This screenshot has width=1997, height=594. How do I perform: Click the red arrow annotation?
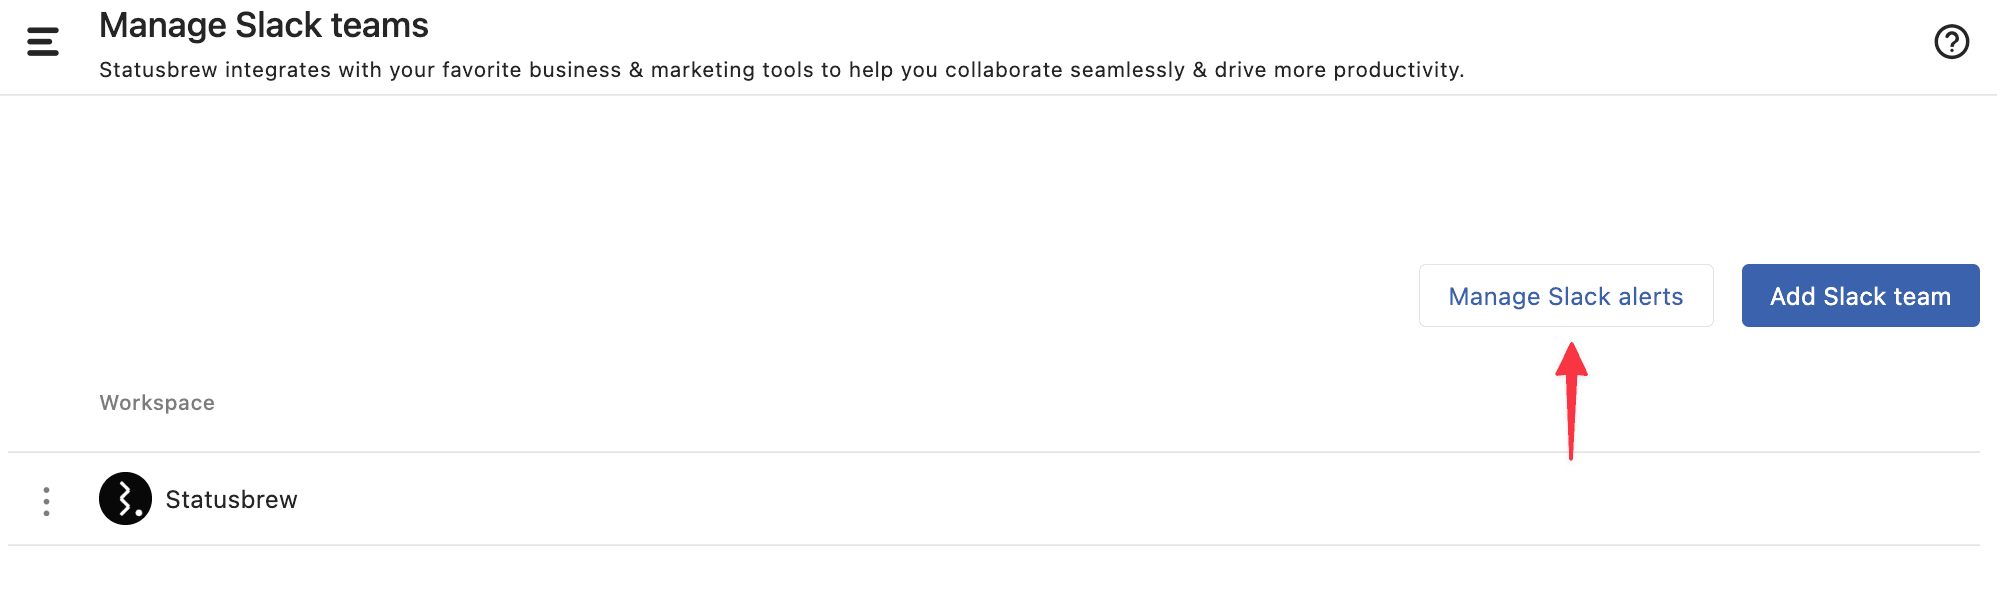[1571, 400]
